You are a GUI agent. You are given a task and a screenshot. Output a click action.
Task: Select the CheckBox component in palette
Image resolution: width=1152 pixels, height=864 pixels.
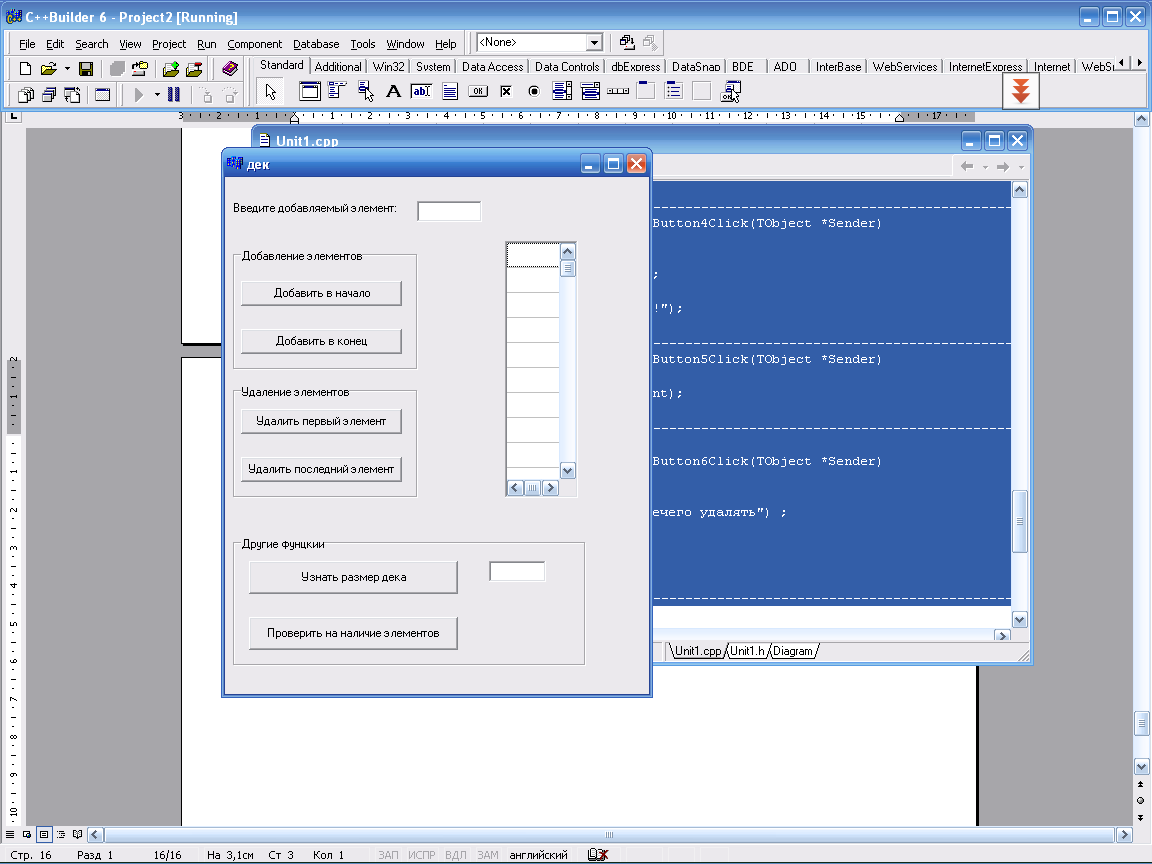[506, 92]
